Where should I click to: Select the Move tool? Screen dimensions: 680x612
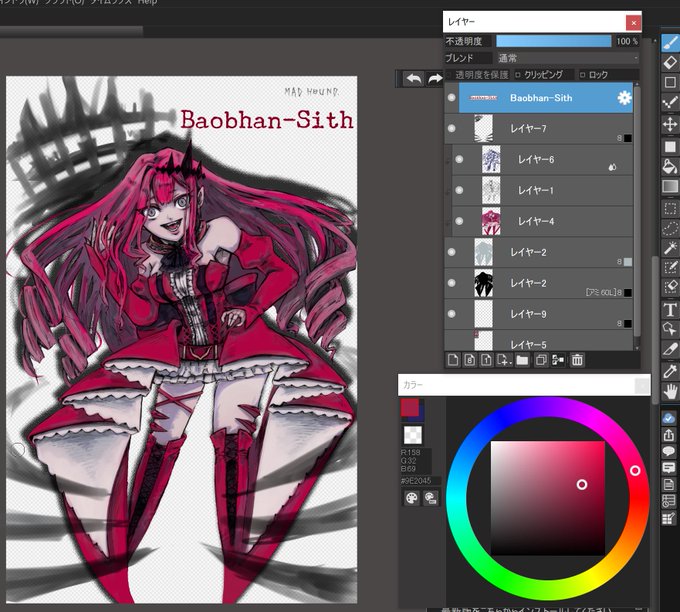[x=670, y=124]
